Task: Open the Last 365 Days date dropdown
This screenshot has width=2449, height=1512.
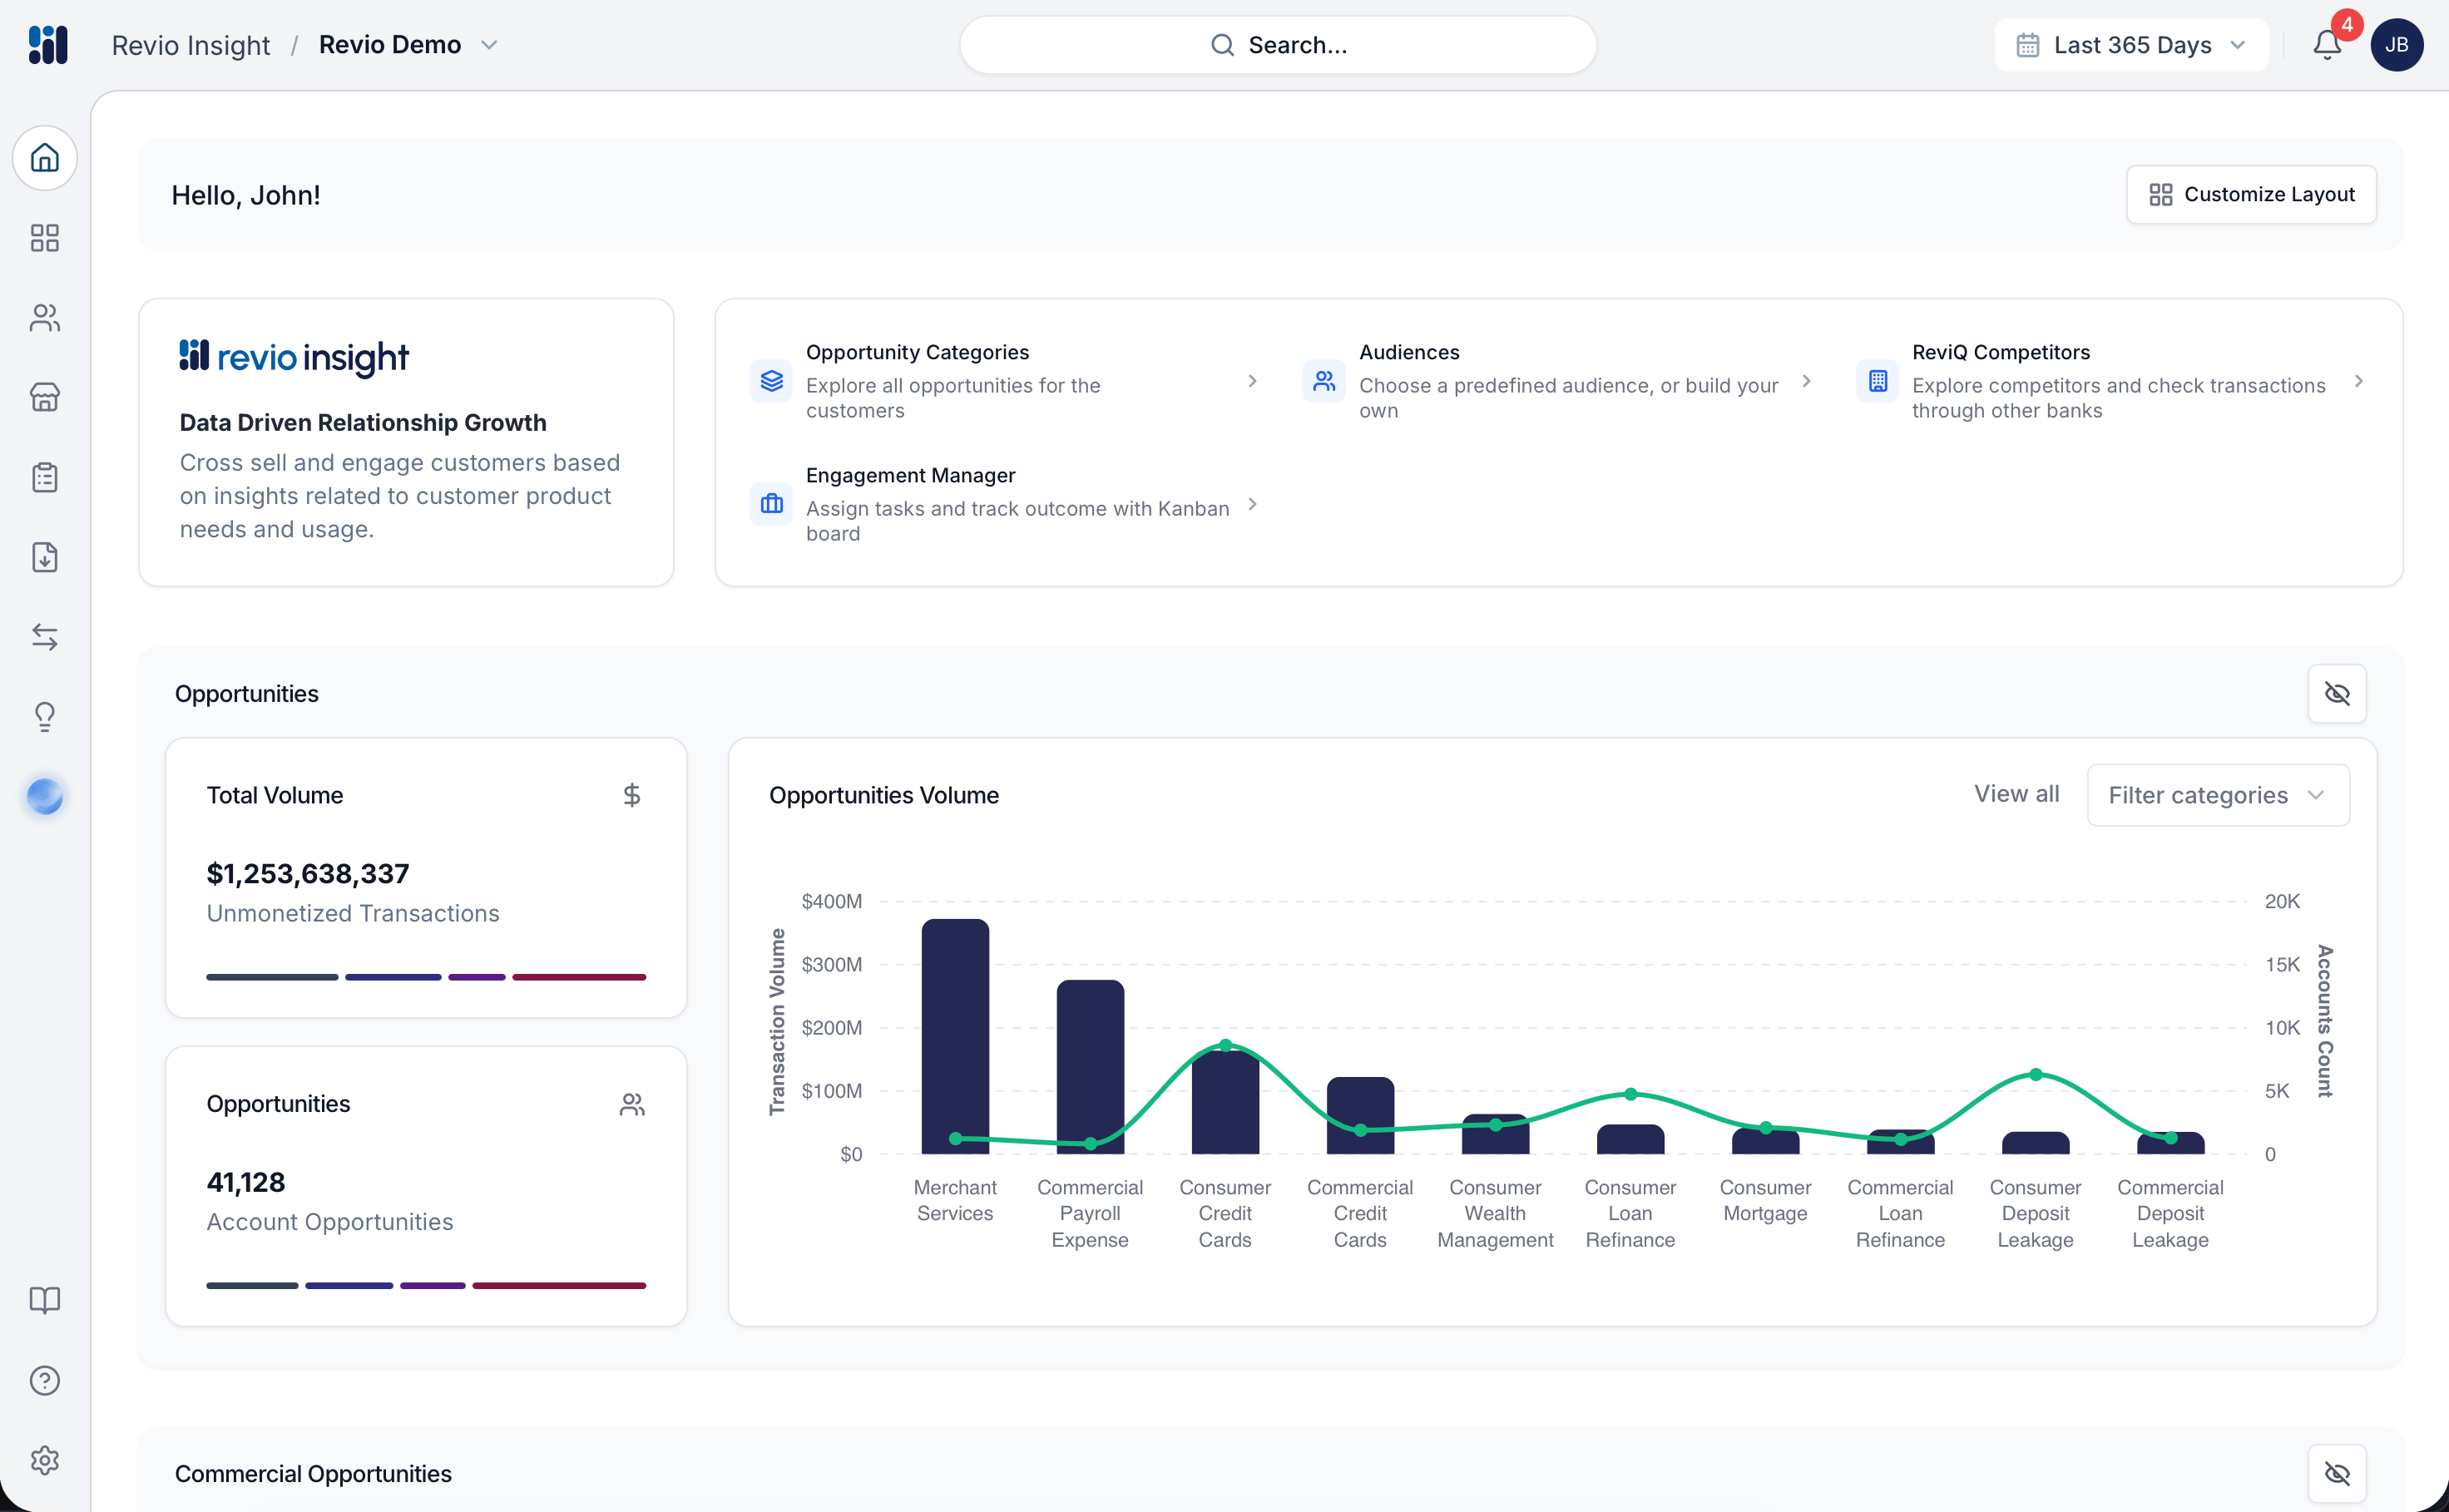Action: [2131, 45]
